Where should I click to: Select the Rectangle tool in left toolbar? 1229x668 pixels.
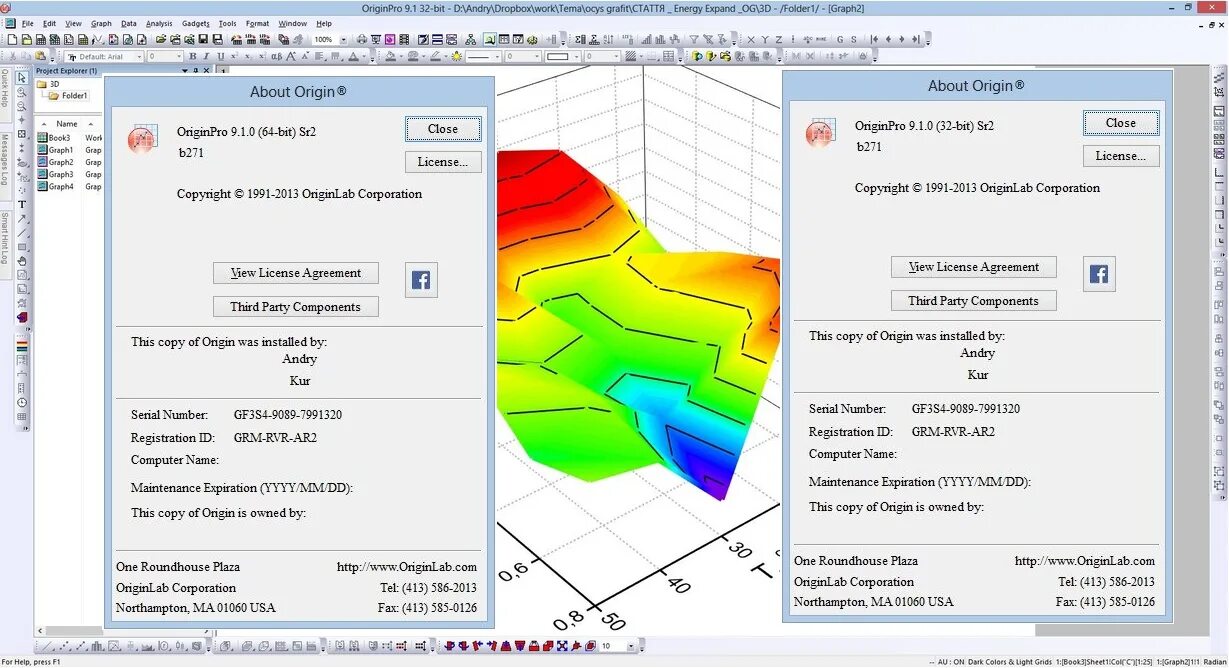[x=22, y=246]
